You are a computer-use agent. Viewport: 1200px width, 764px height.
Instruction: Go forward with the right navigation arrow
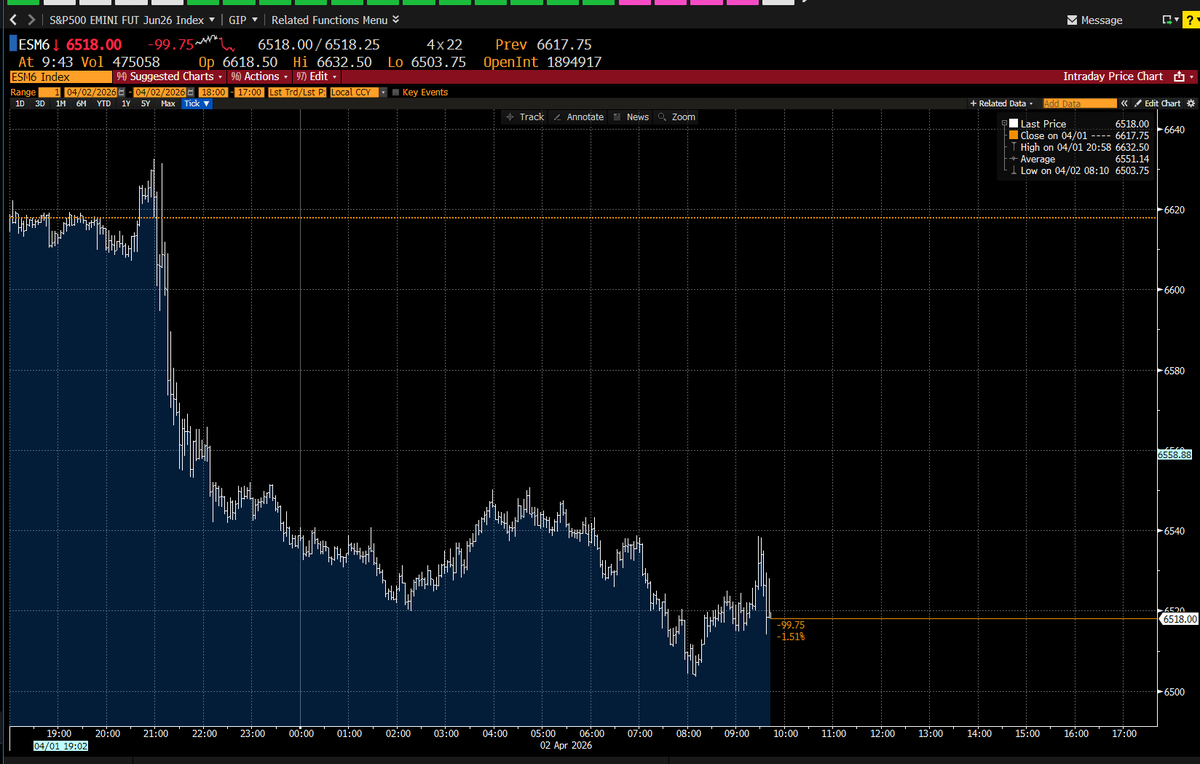pos(32,20)
